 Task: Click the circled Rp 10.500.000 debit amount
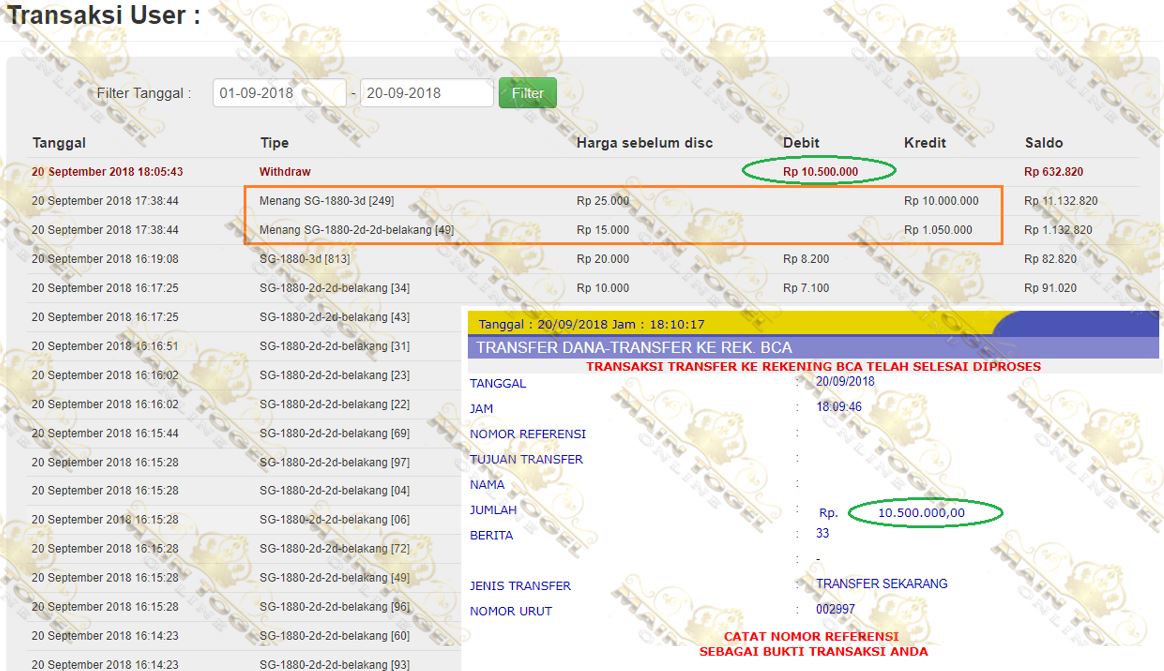tap(820, 172)
